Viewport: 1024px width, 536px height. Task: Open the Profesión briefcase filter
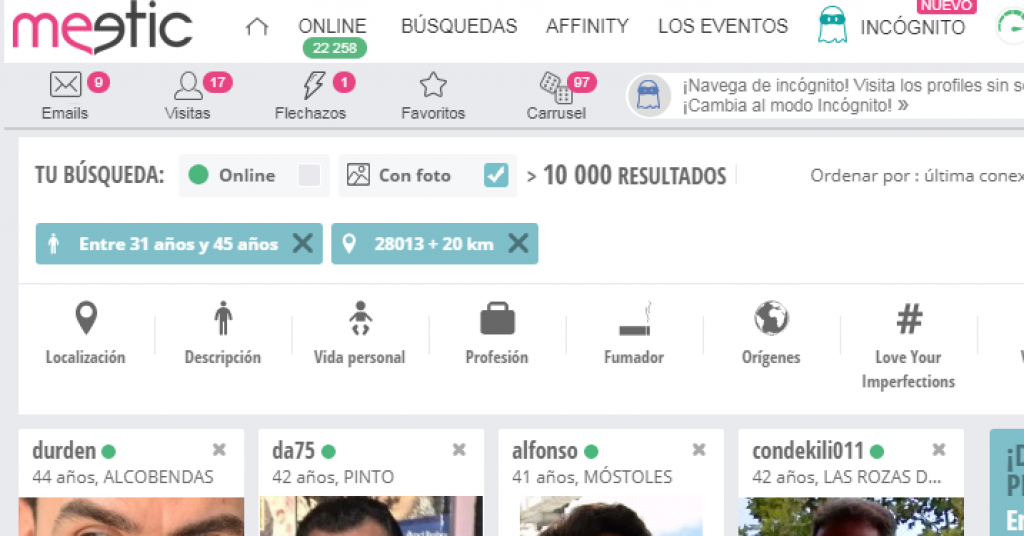coord(497,334)
